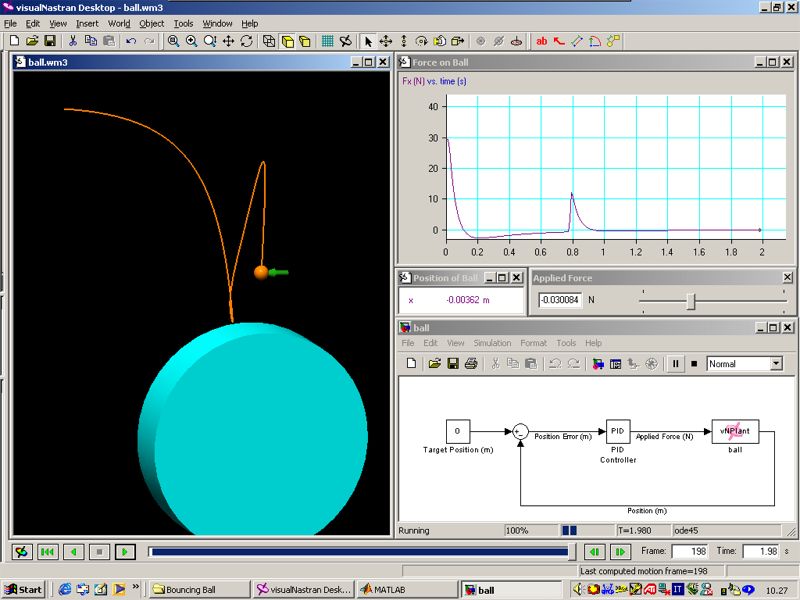Click the Frame number field
Screen dimensions: 800x600
(690, 552)
